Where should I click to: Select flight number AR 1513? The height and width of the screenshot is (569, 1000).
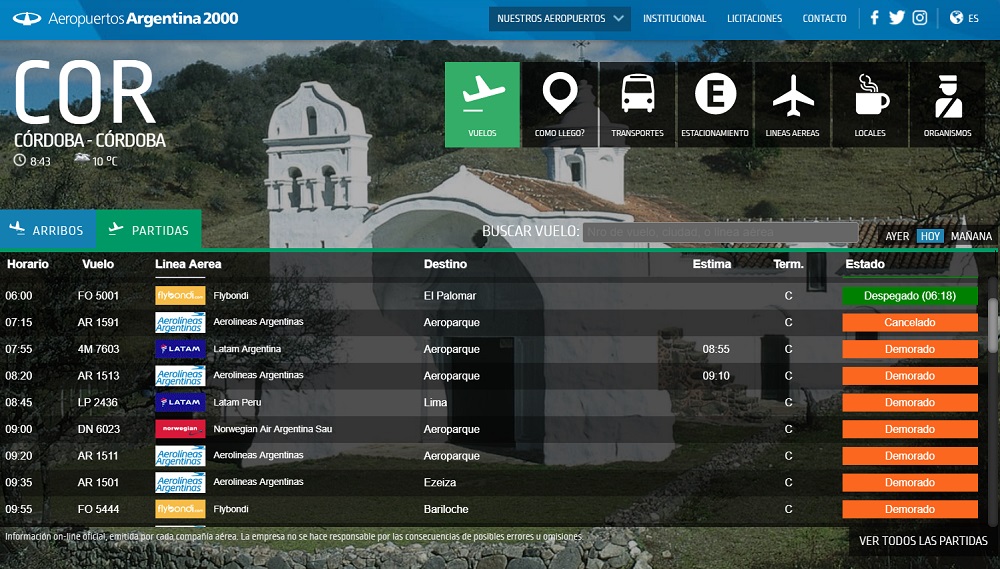point(98,376)
